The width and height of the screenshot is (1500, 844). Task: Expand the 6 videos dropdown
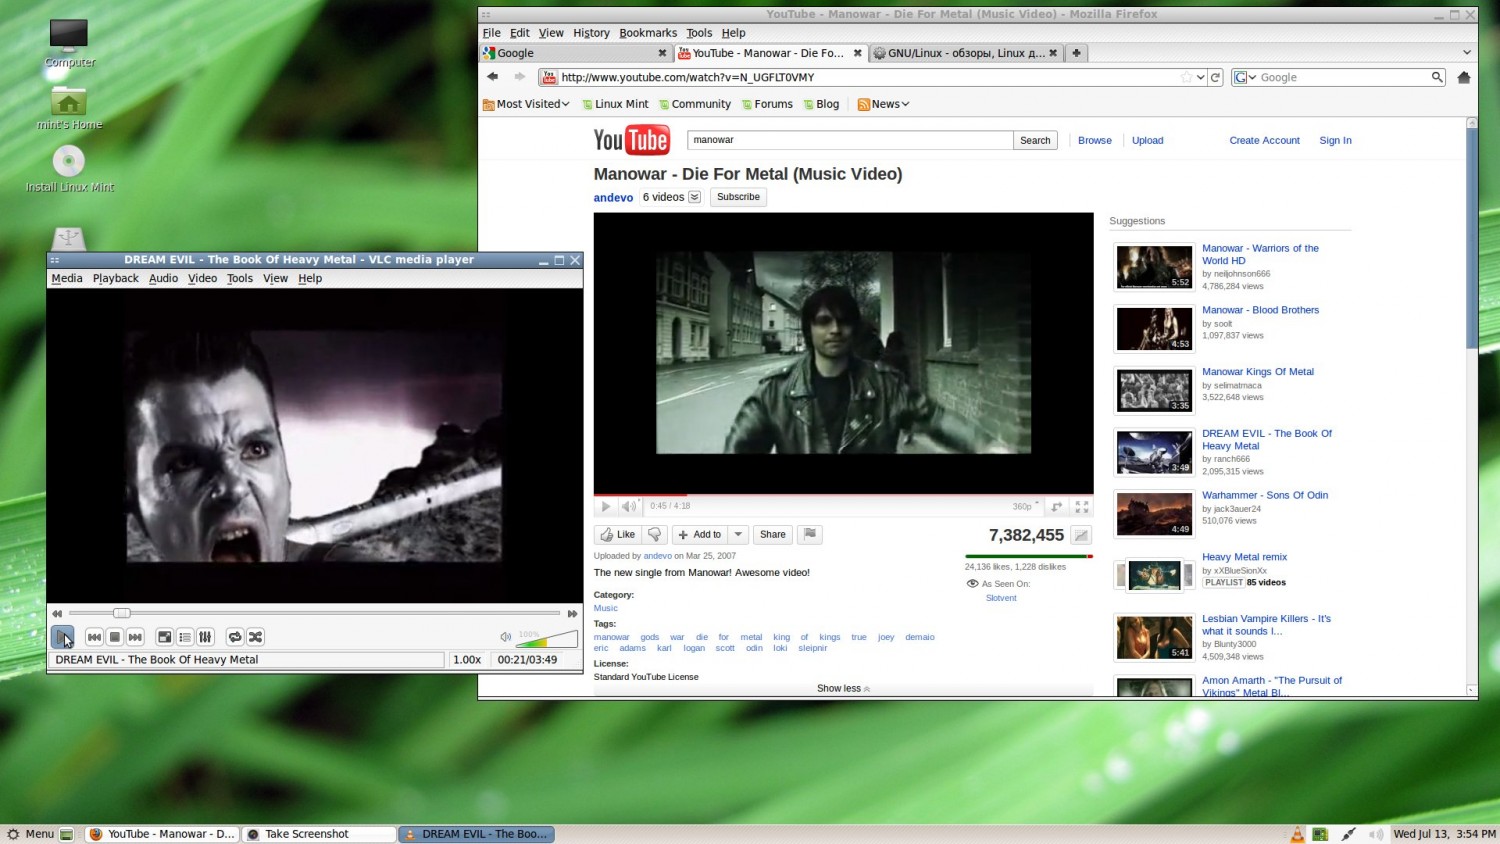[695, 197]
